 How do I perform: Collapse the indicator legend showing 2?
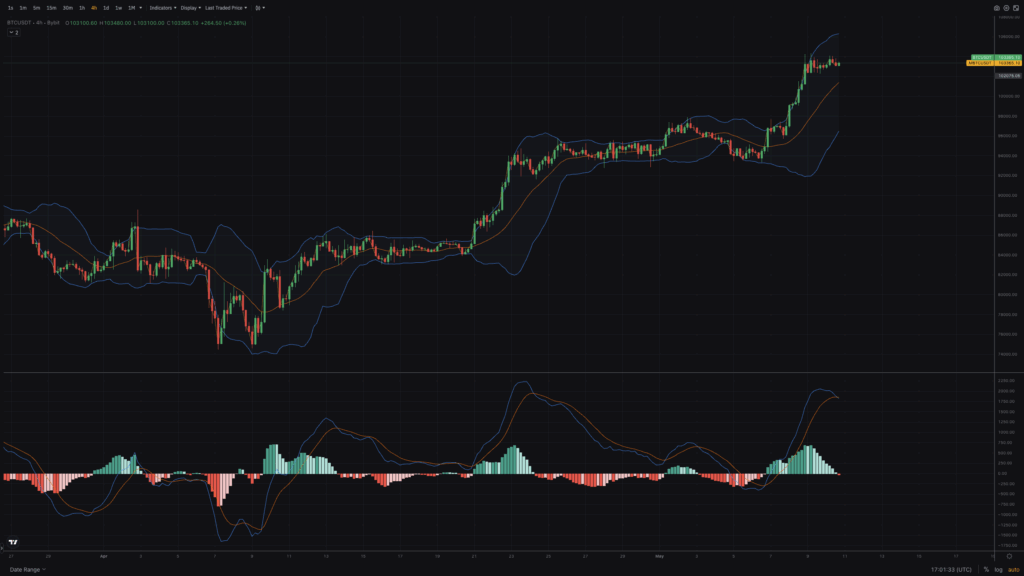tap(14, 32)
